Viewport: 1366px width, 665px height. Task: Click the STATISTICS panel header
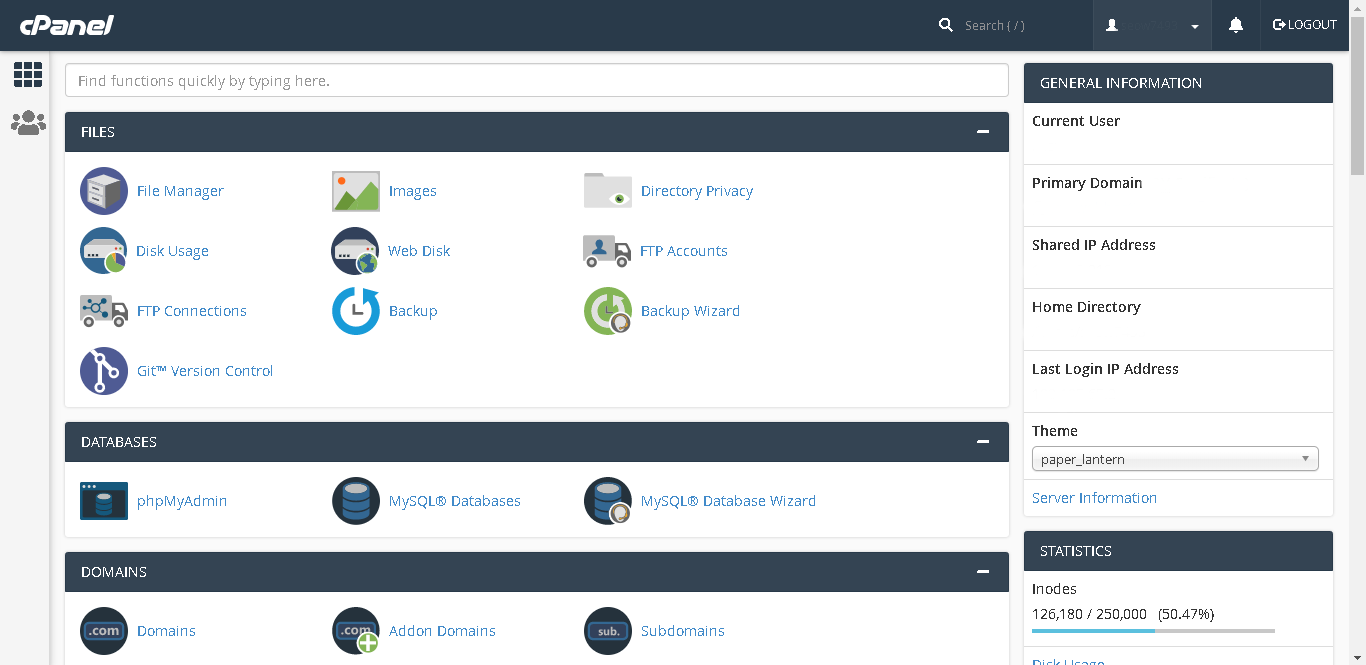click(1178, 551)
